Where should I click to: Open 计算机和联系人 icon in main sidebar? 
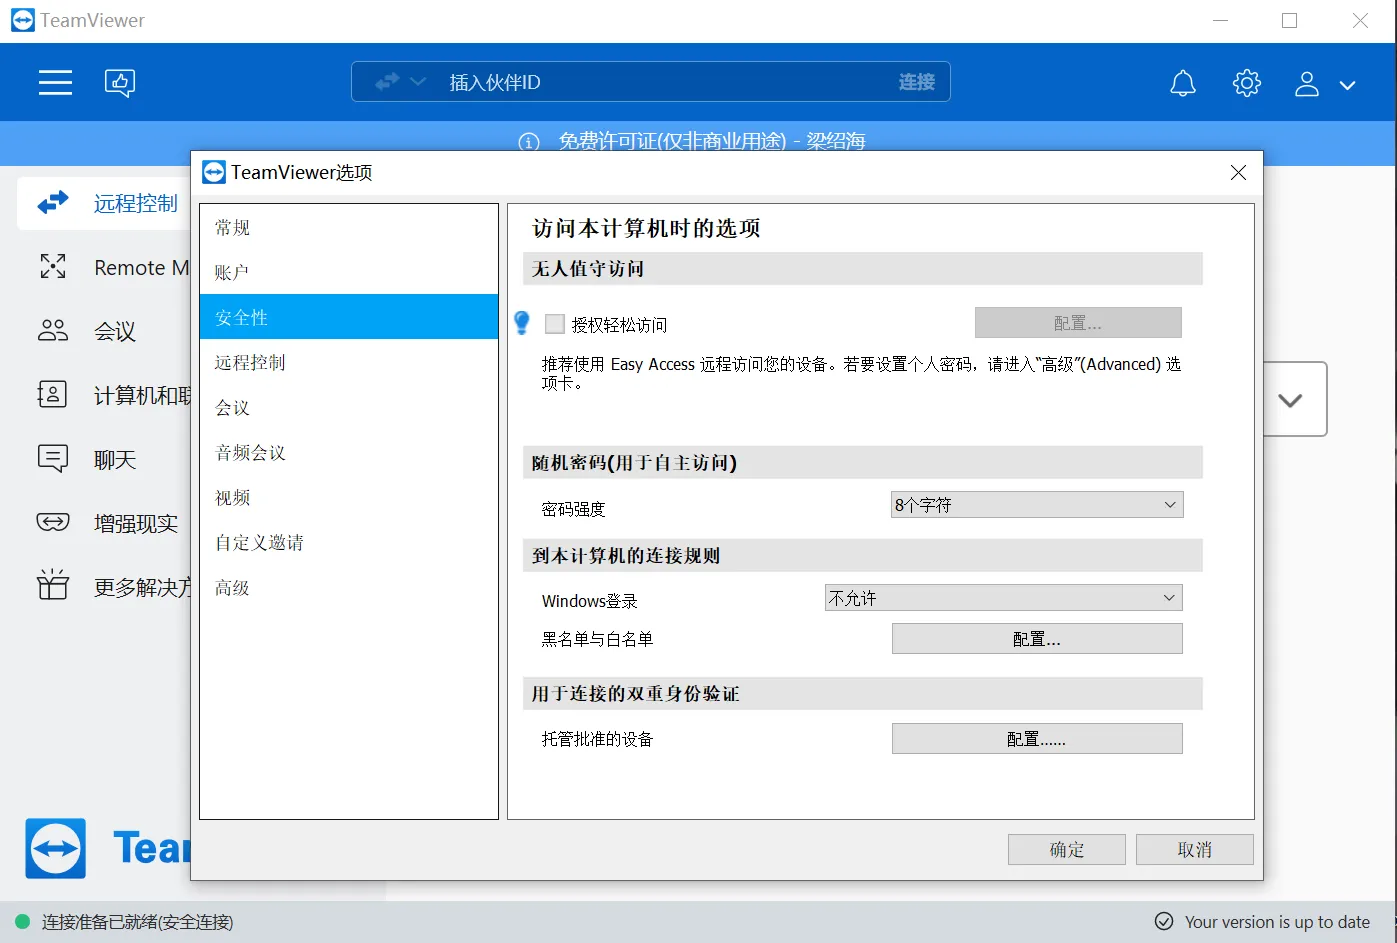click(x=52, y=395)
